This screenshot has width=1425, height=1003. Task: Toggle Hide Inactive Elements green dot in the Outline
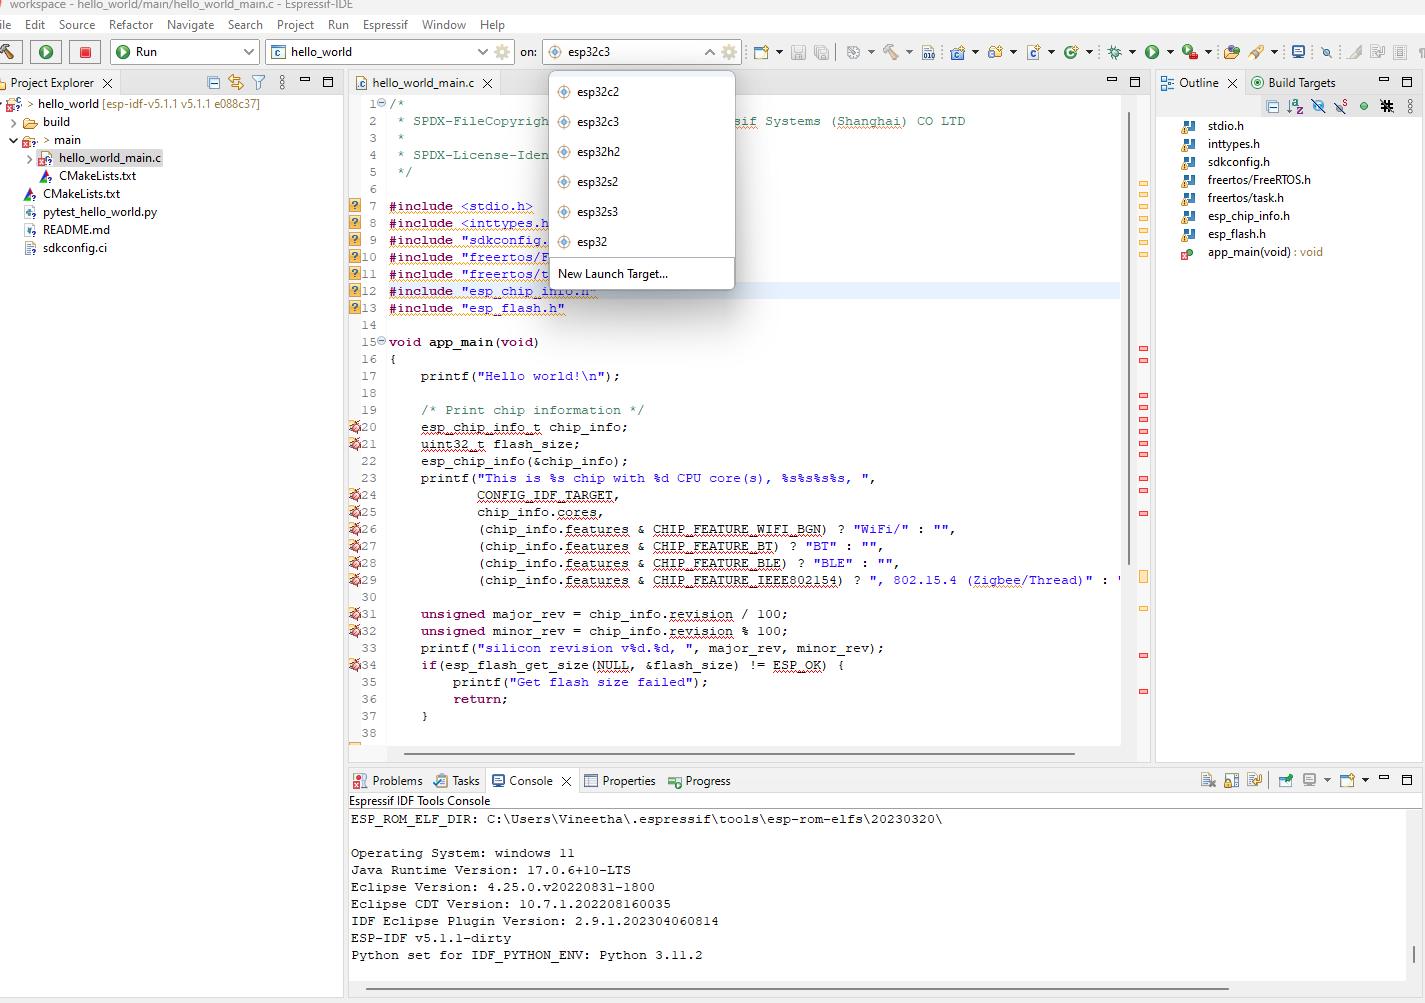tap(1364, 106)
